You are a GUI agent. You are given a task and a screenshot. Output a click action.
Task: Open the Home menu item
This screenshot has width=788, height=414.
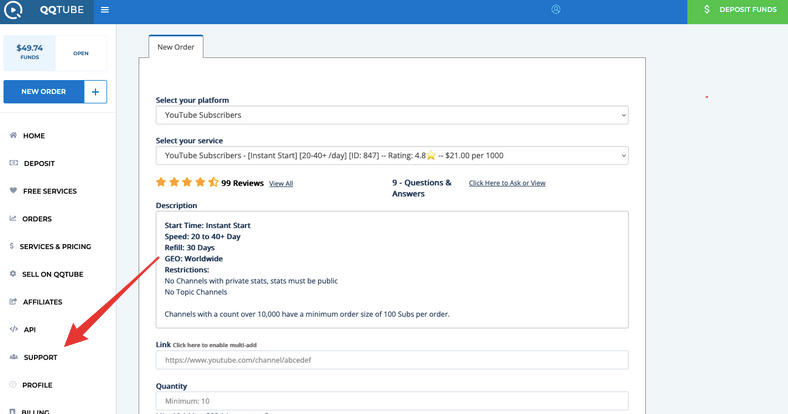point(34,136)
